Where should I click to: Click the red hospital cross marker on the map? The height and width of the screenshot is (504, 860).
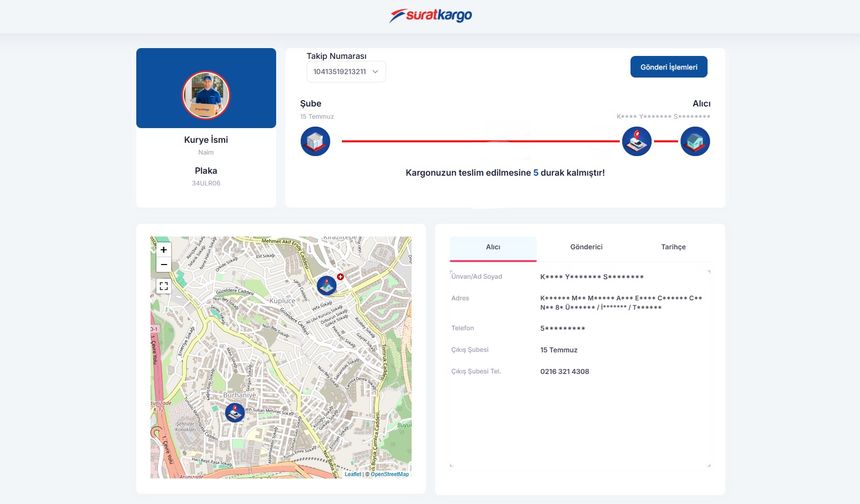[x=340, y=277]
